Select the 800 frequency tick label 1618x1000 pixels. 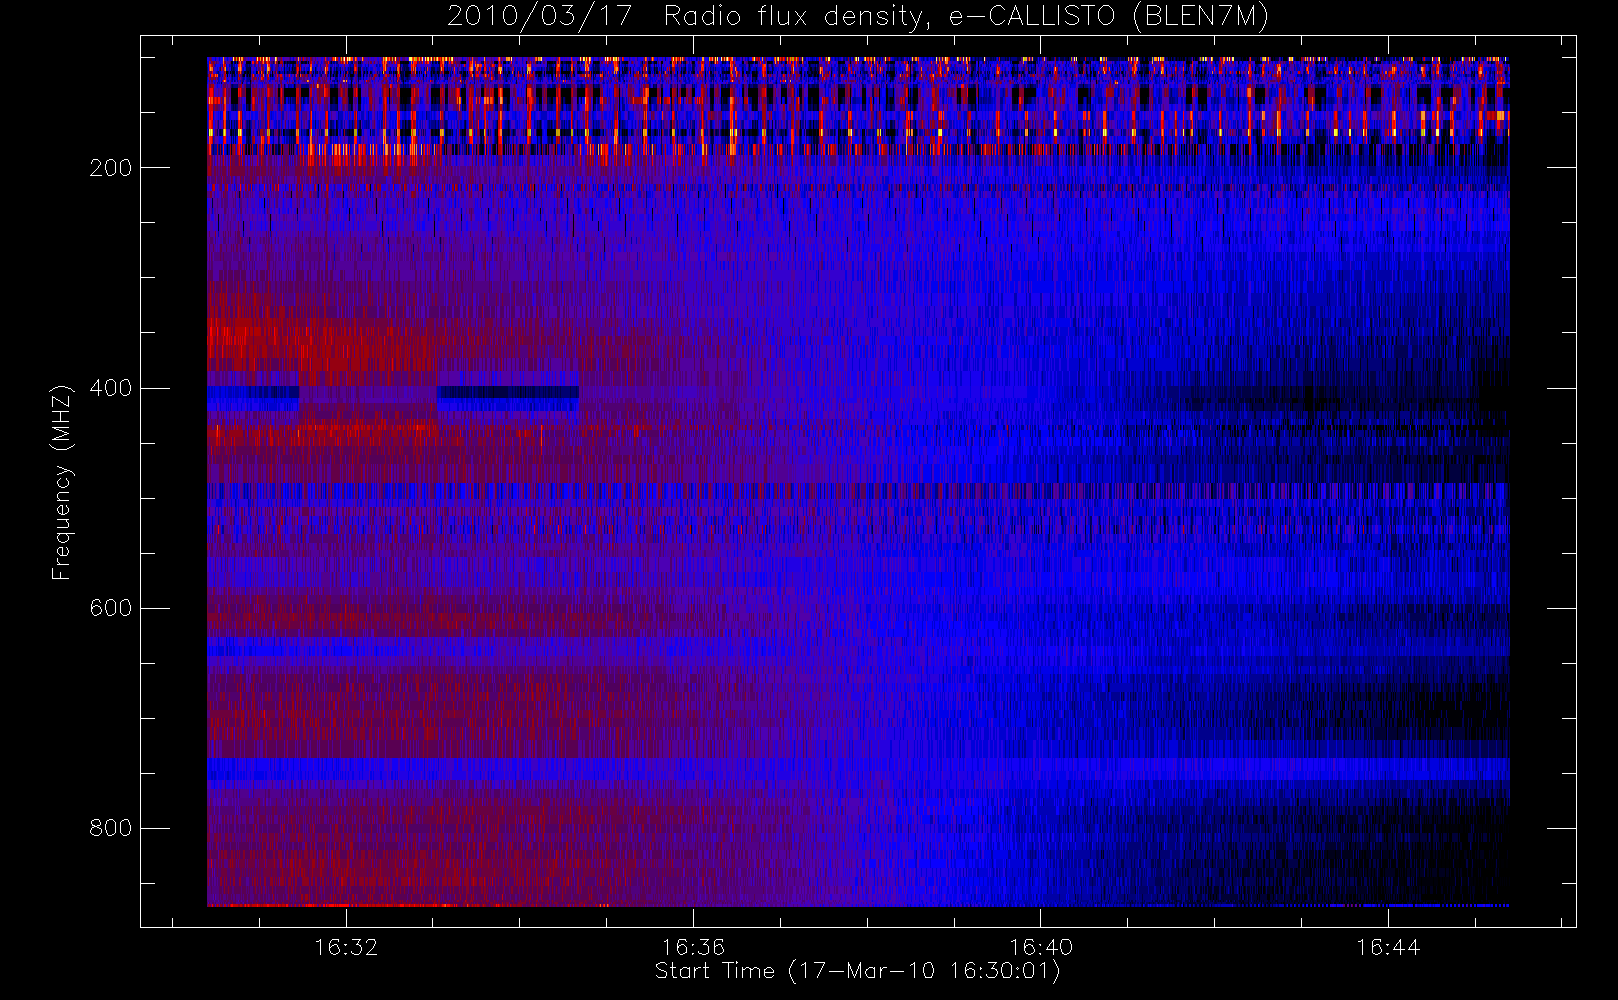pos(110,828)
